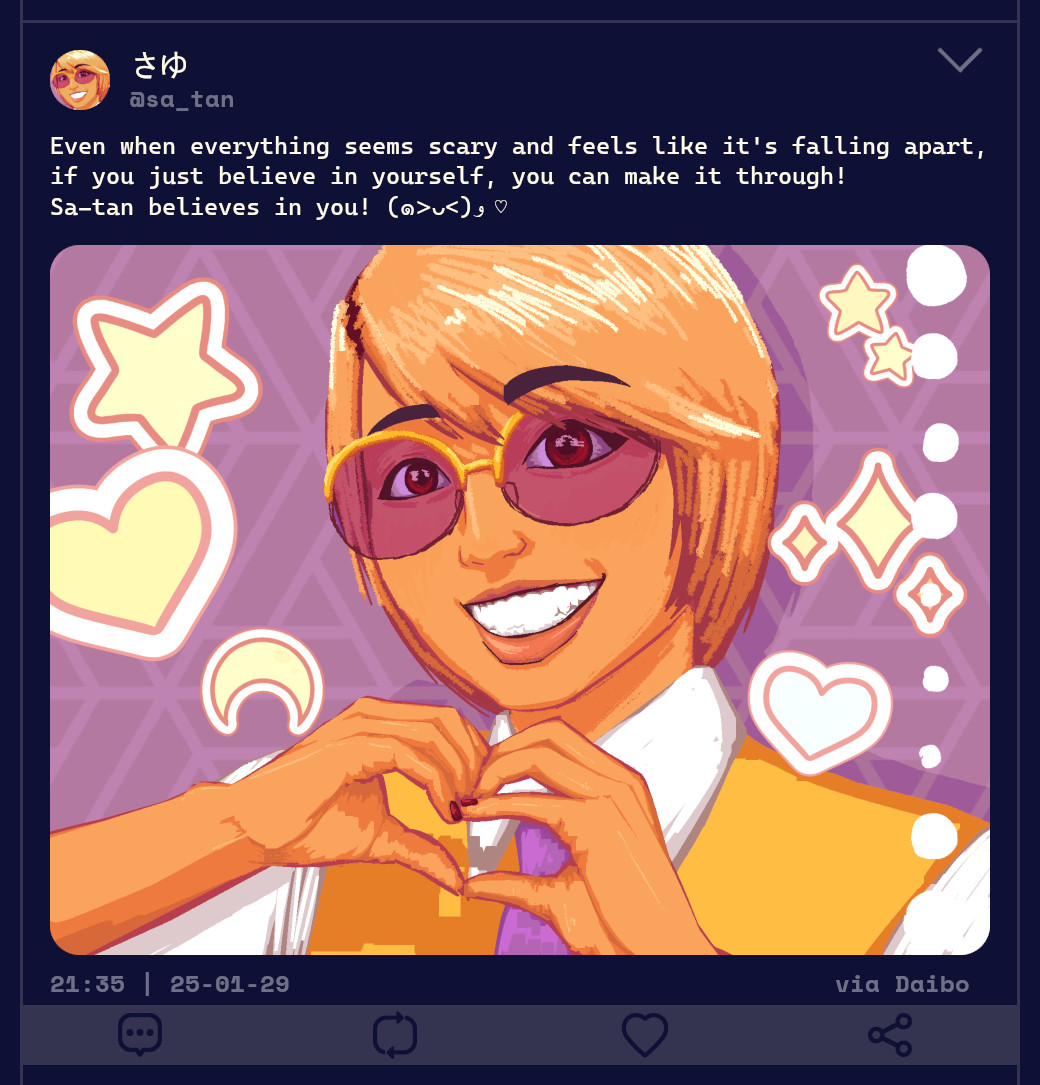The height and width of the screenshot is (1085, 1040).
Task: Click the 25-01-29 post date
Action: point(230,984)
